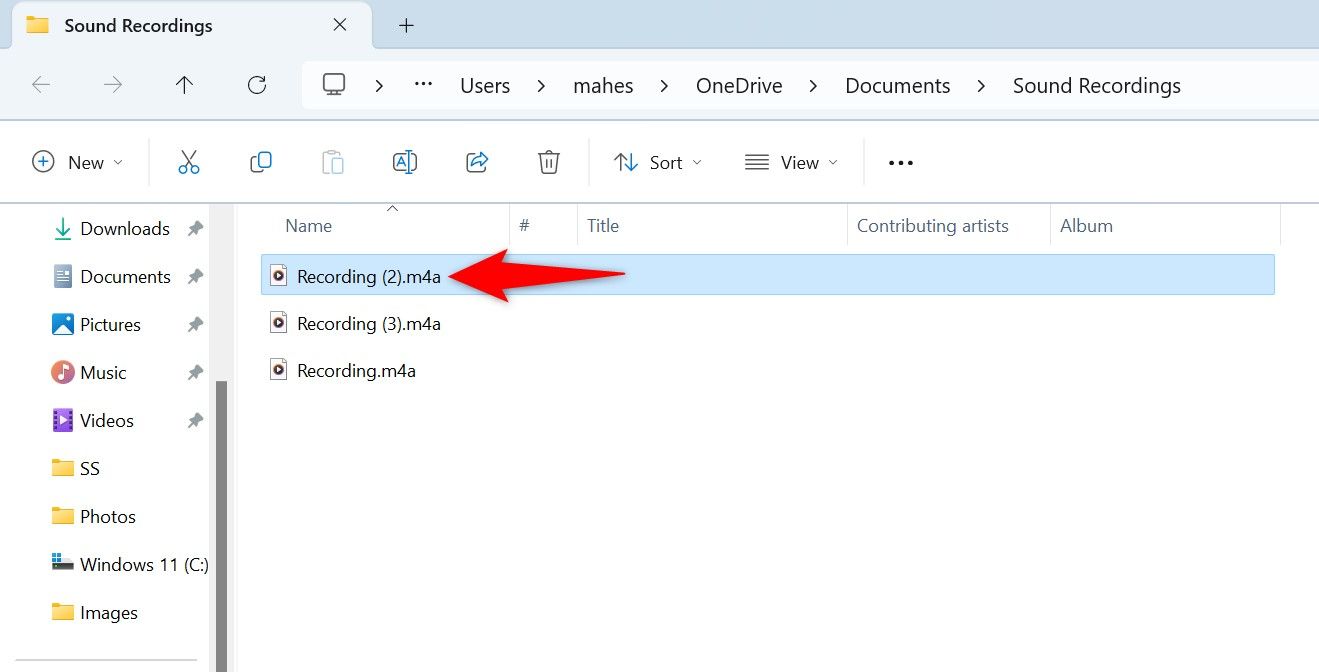Image resolution: width=1319 pixels, height=672 pixels.
Task: Open the See more three-dot menu
Action: point(901,163)
